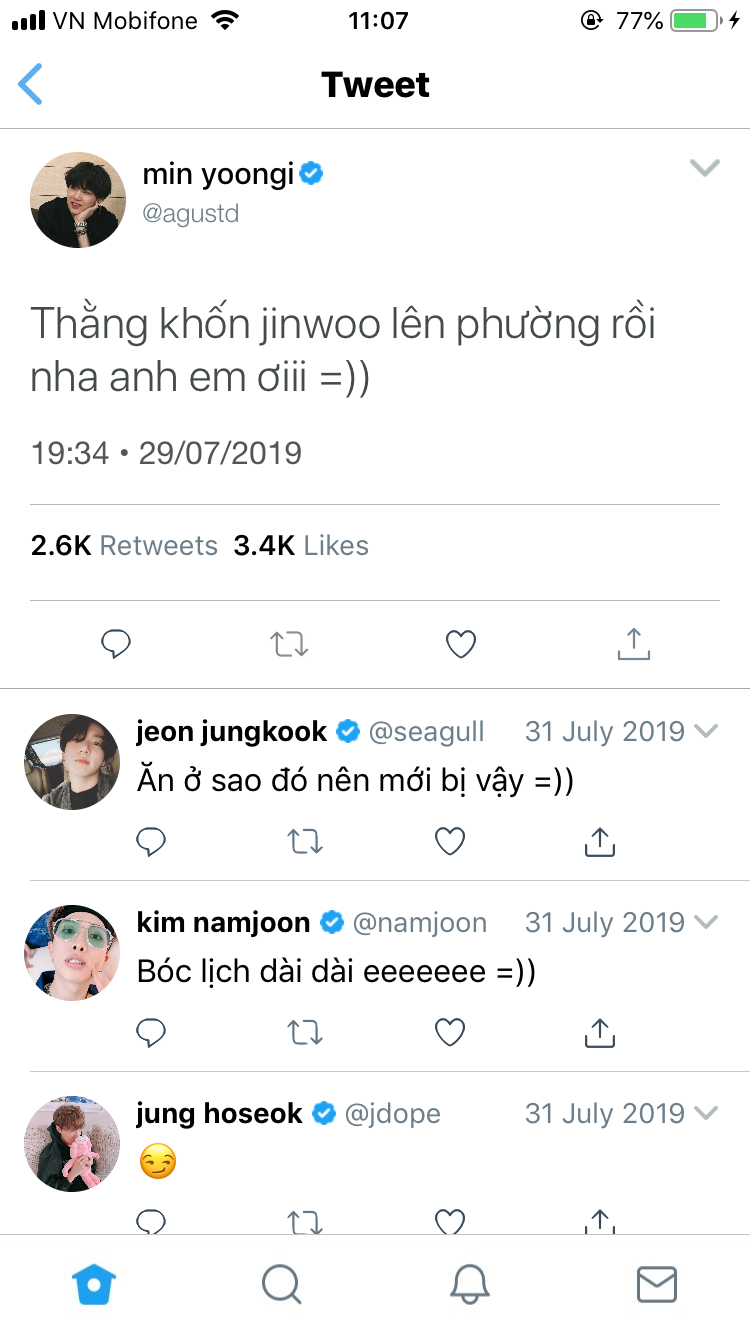Like the main tweet with heart
This screenshot has width=750, height=1334.
pyautogui.click(x=460, y=645)
